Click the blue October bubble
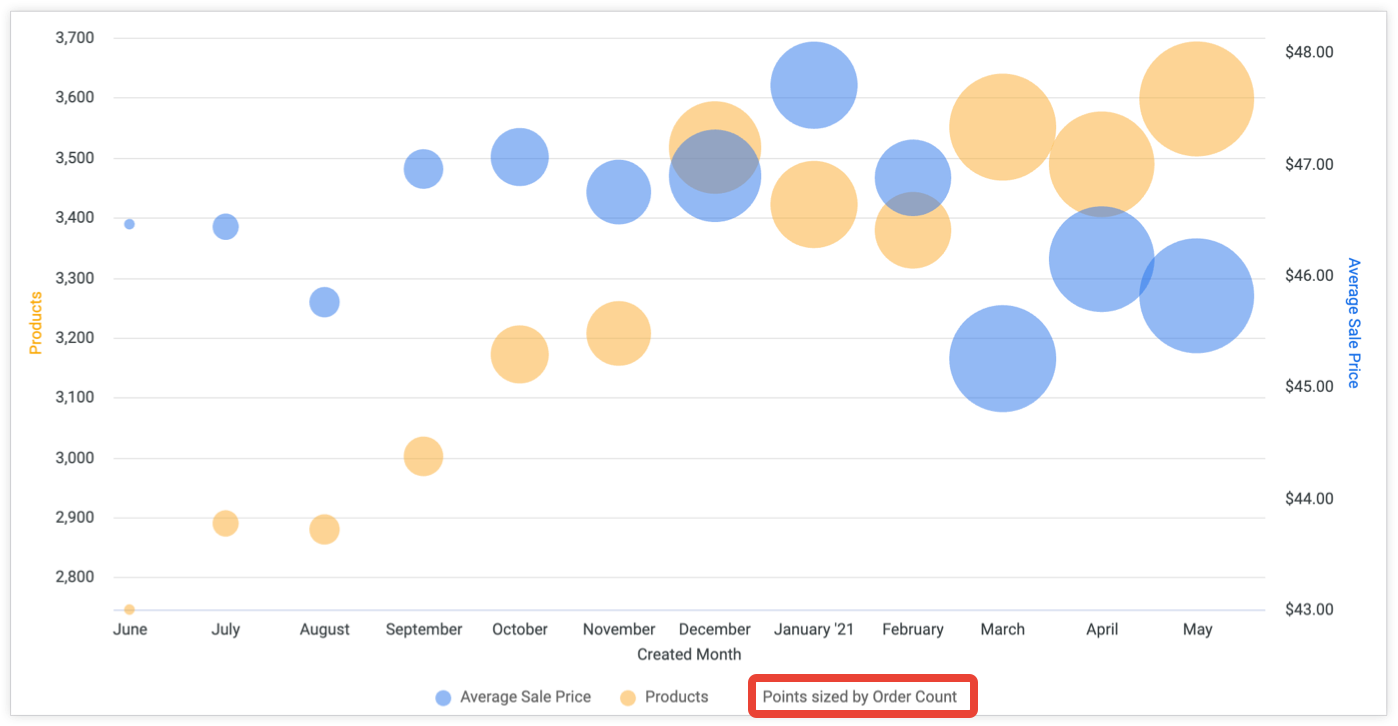 click(x=519, y=157)
